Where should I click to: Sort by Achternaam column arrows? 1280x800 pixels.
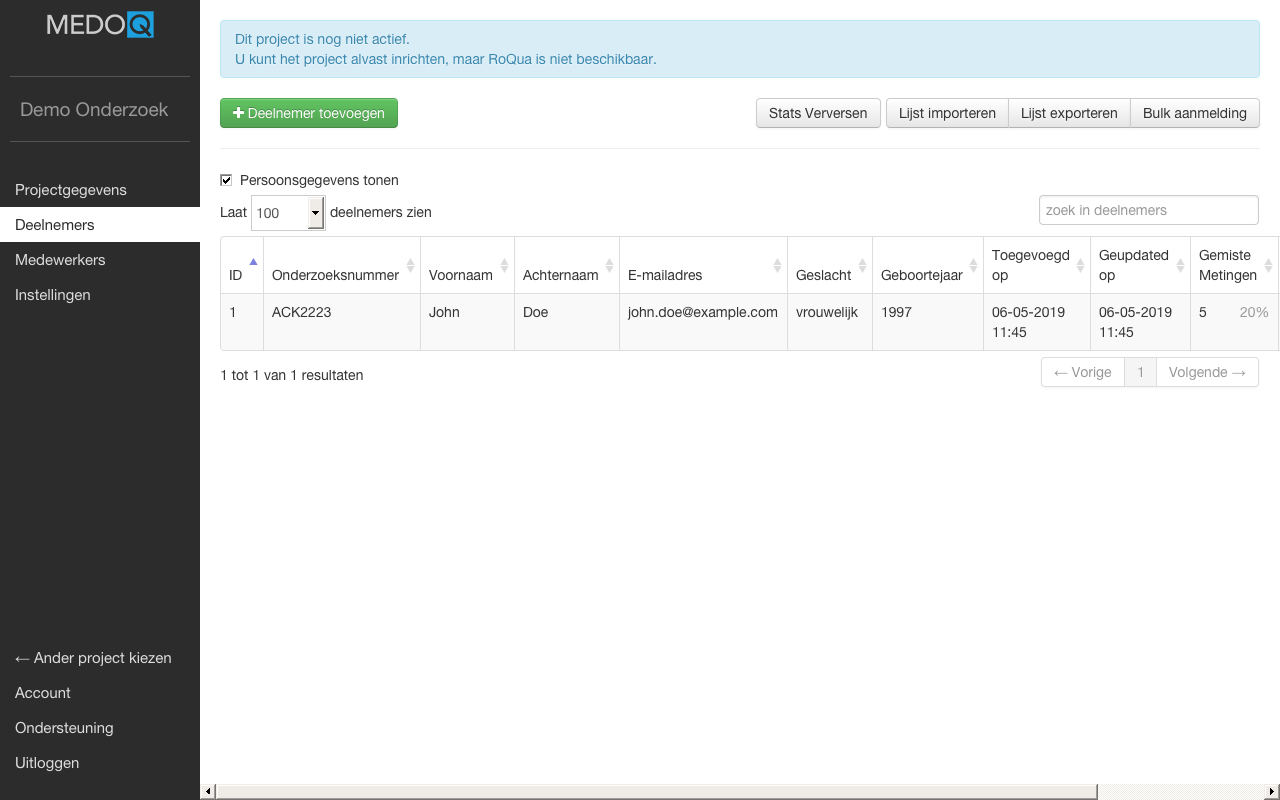(609, 265)
